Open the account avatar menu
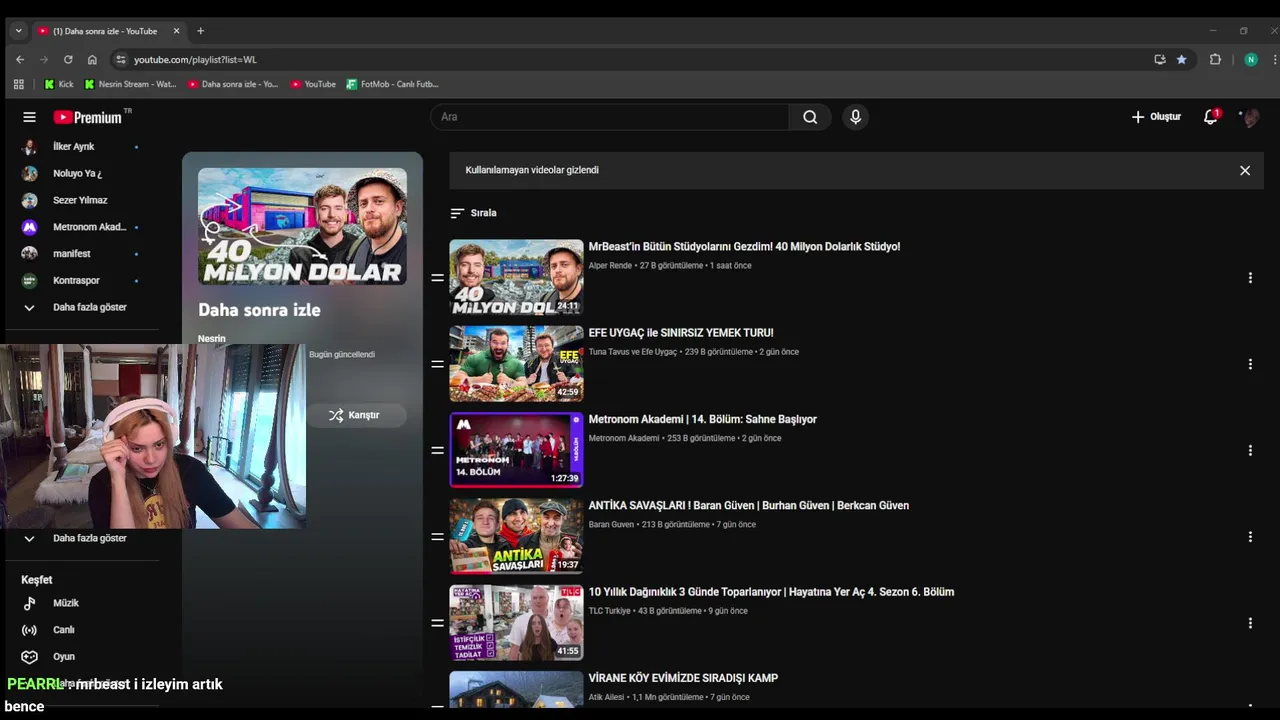Viewport: 1280px width, 720px height. [x=1250, y=117]
